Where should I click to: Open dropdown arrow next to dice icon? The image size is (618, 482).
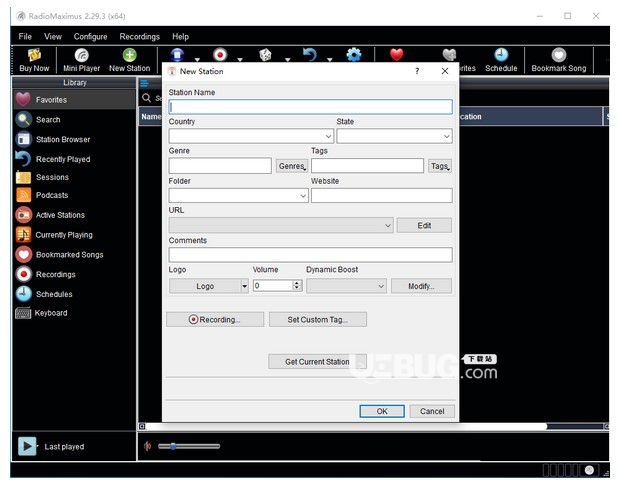coord(287,60)
